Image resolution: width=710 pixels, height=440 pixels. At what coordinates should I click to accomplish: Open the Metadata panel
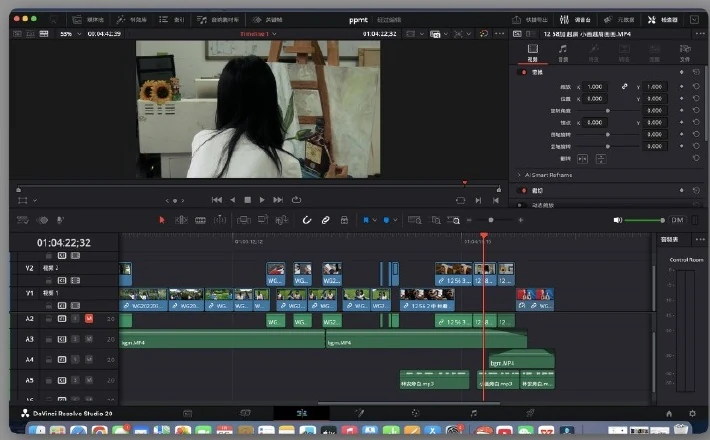pos(619,19)
